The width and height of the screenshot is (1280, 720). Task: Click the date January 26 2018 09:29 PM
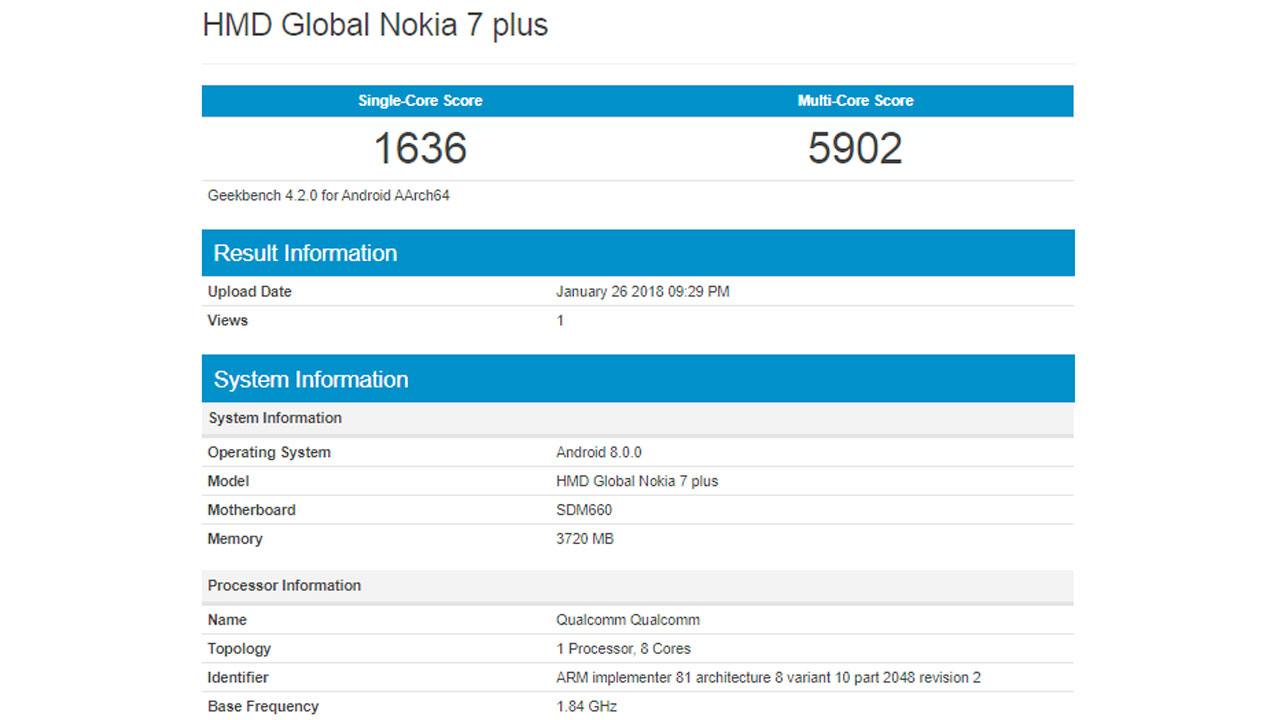(642, 292)
